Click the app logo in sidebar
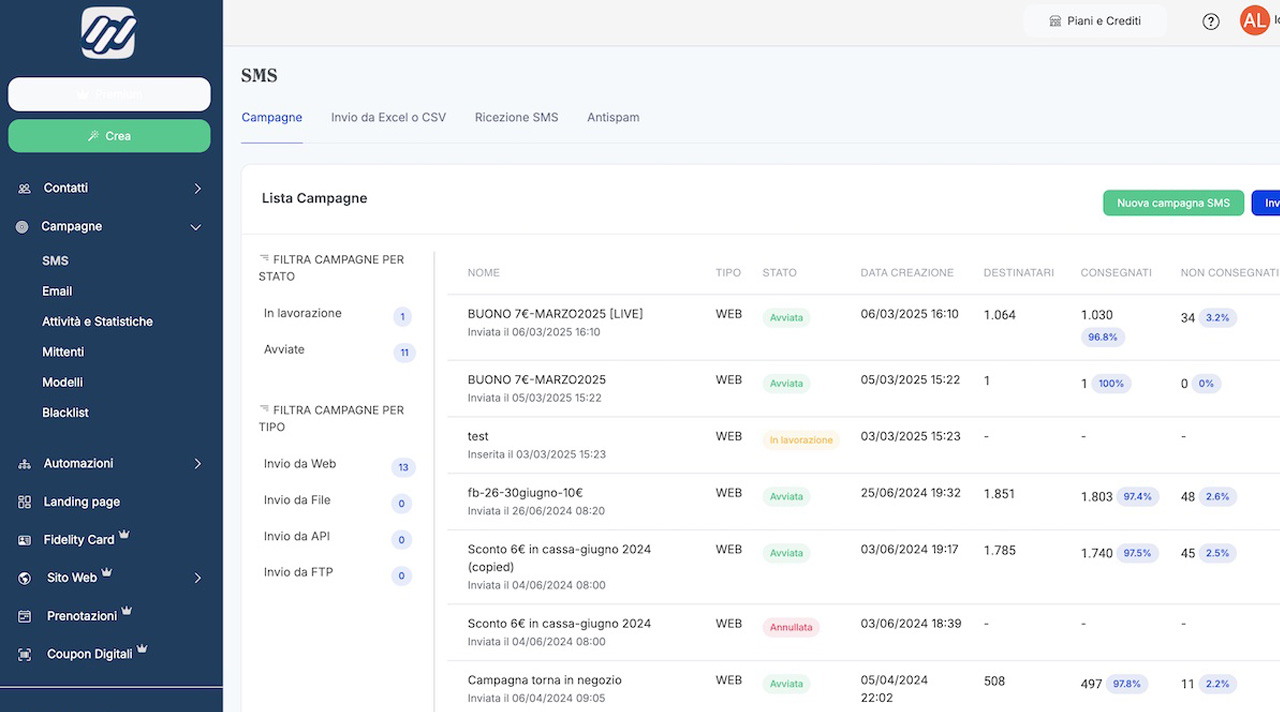This screenshot has width=1280, height=712. pos(108,33)
